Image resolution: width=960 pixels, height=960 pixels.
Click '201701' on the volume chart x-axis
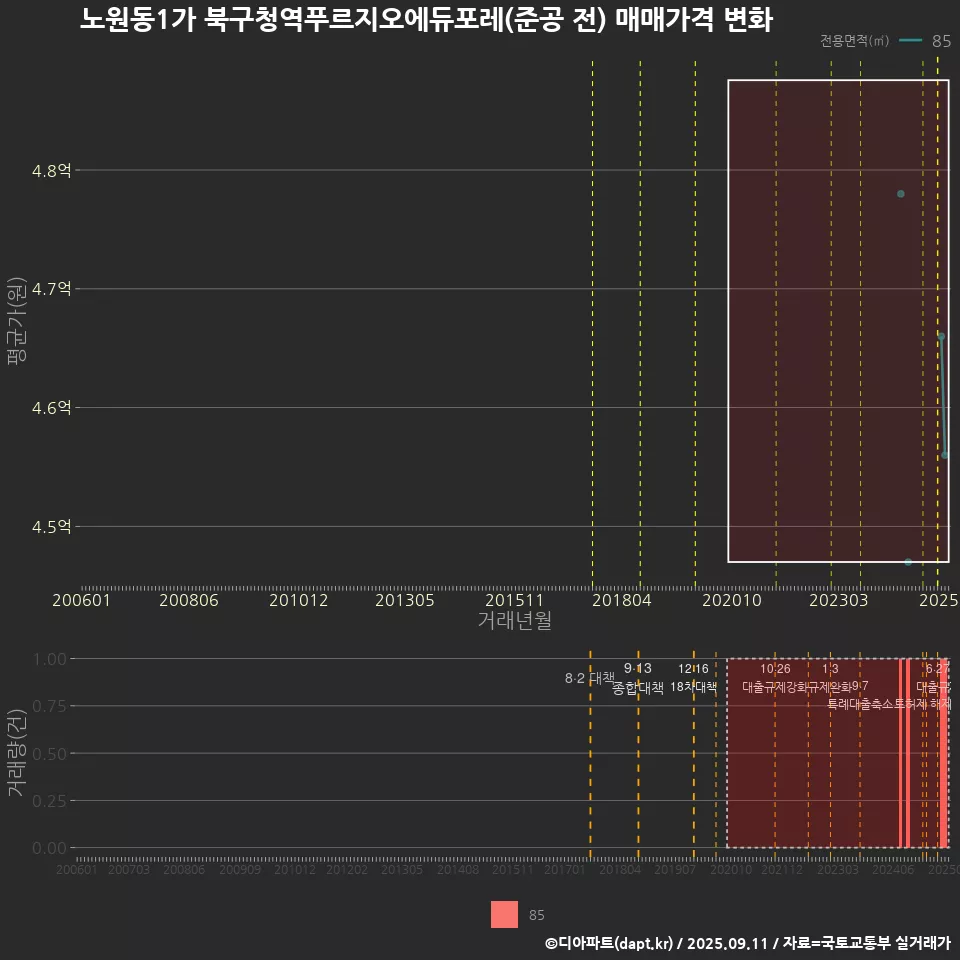click(x=564, y=869)
